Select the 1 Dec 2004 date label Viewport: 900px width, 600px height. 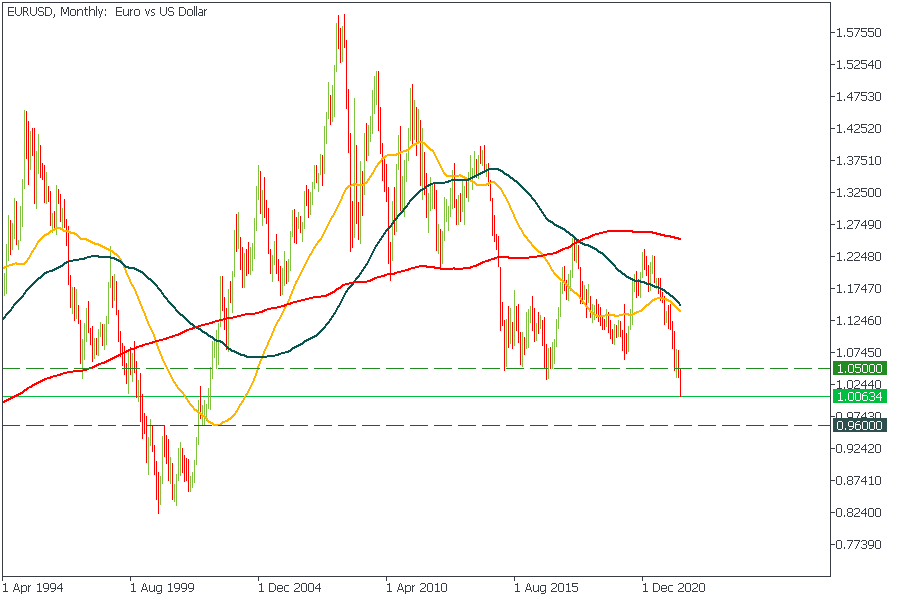290,588
